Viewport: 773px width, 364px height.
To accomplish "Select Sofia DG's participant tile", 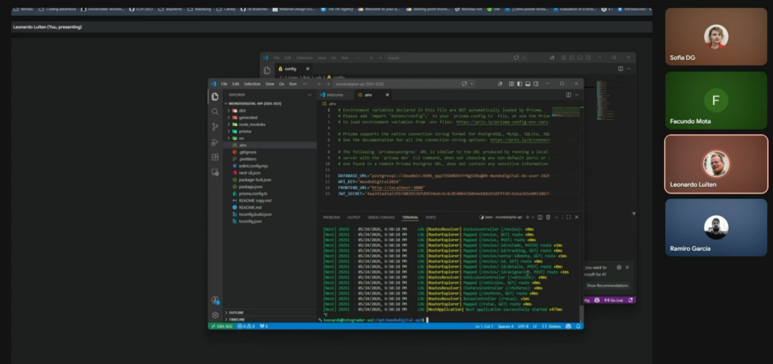I will point(716,36).
